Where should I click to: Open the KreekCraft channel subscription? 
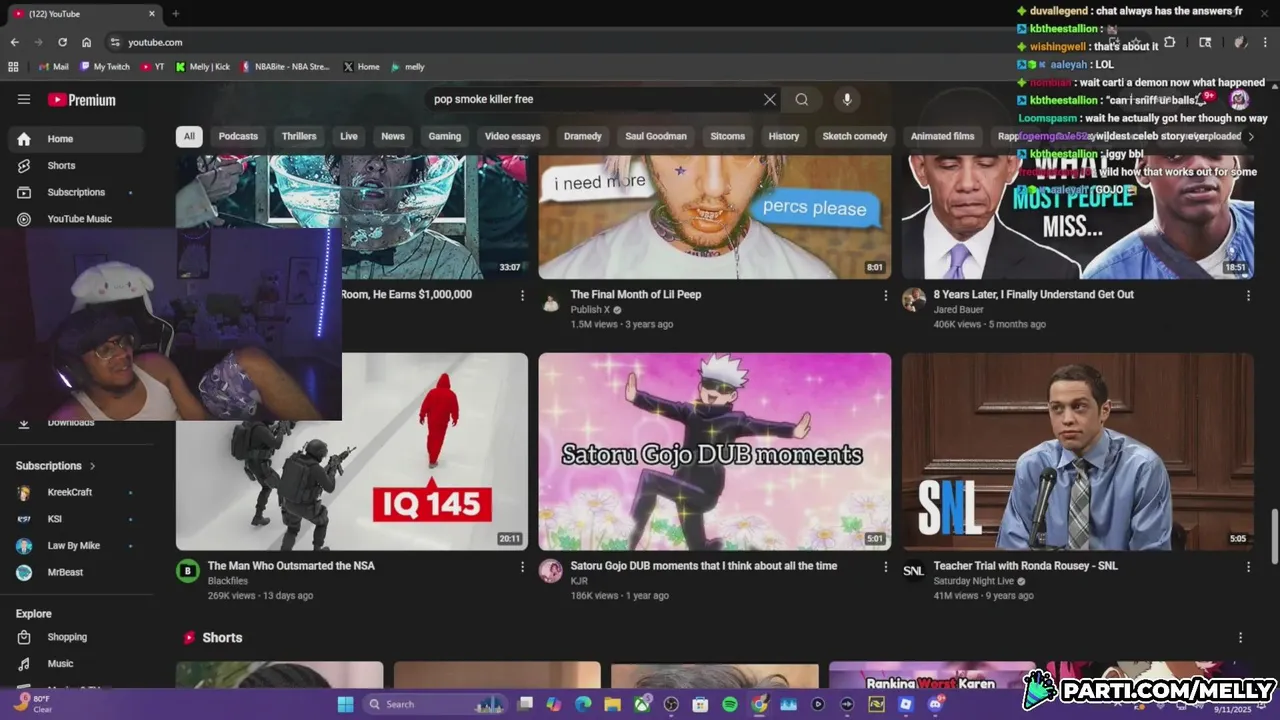click(x=76, y=492)
